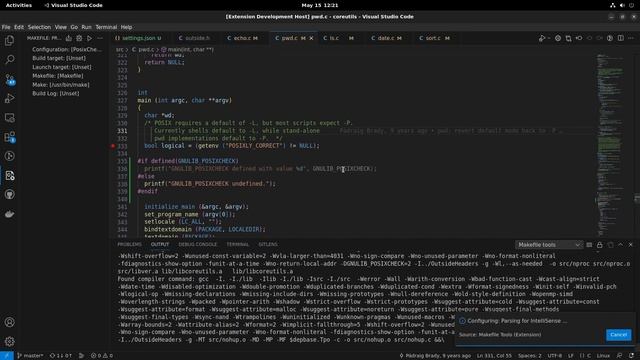This screenshot has height=360, width=640.
Task: Open the Search view icon
Action: tap(9, 60)
